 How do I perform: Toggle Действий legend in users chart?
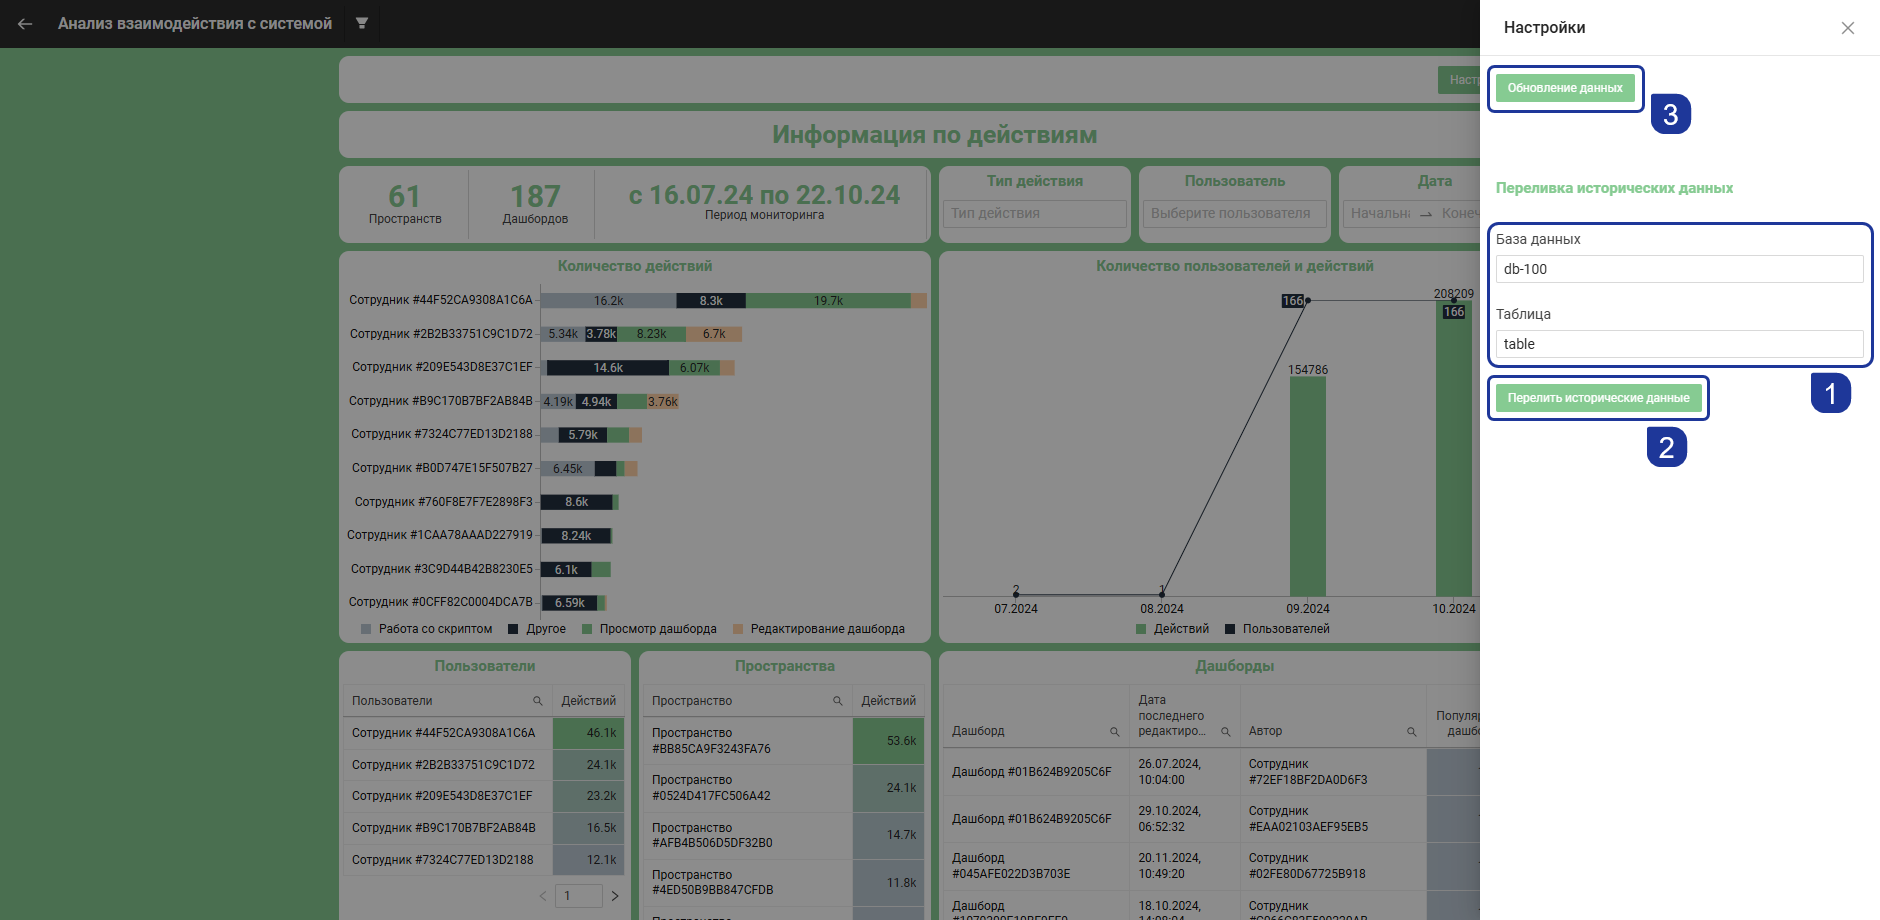(x=1172, y=629)
